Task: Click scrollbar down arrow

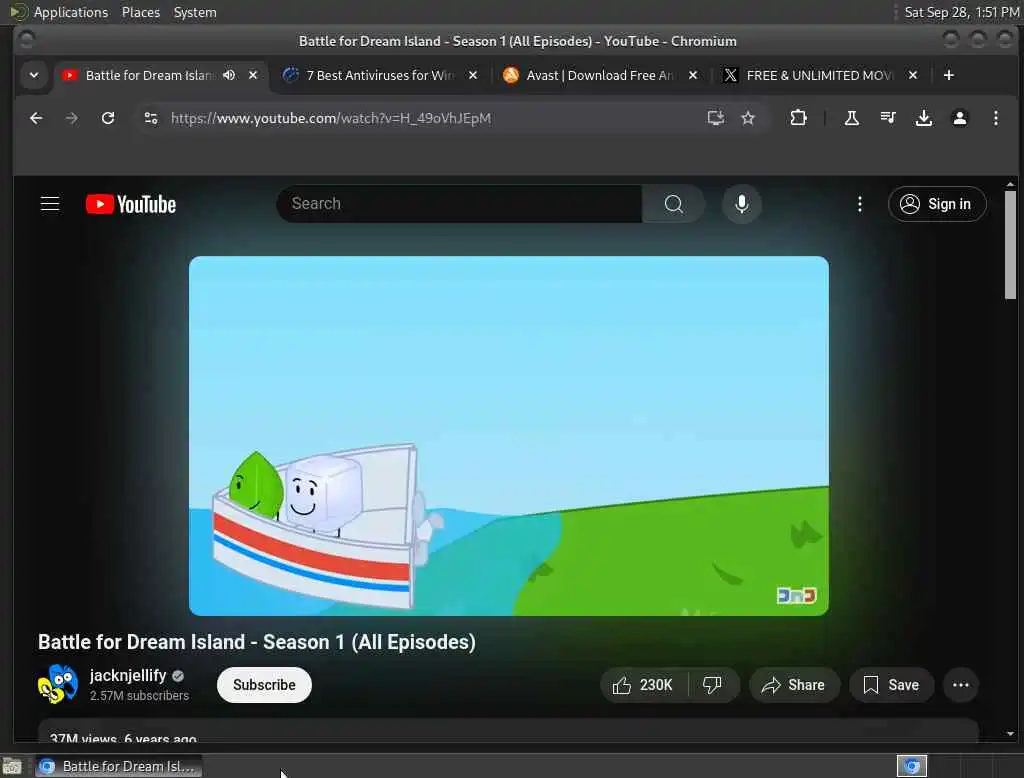Action: coord(1010,734)
